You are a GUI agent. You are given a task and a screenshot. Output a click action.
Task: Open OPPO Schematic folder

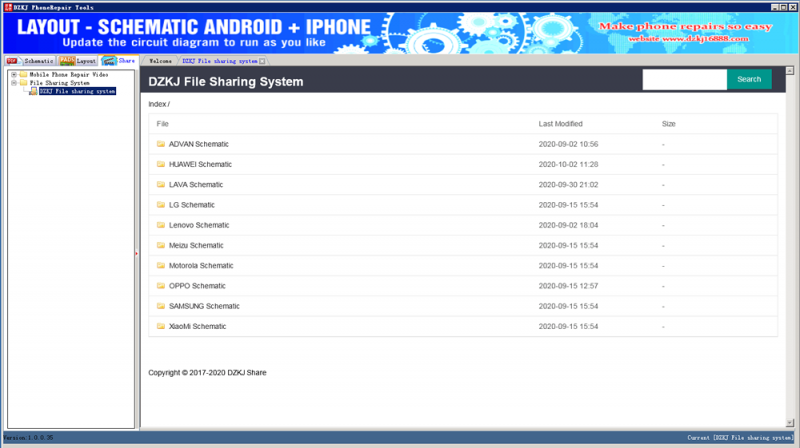pyautogui.click(x=197, y=286)
